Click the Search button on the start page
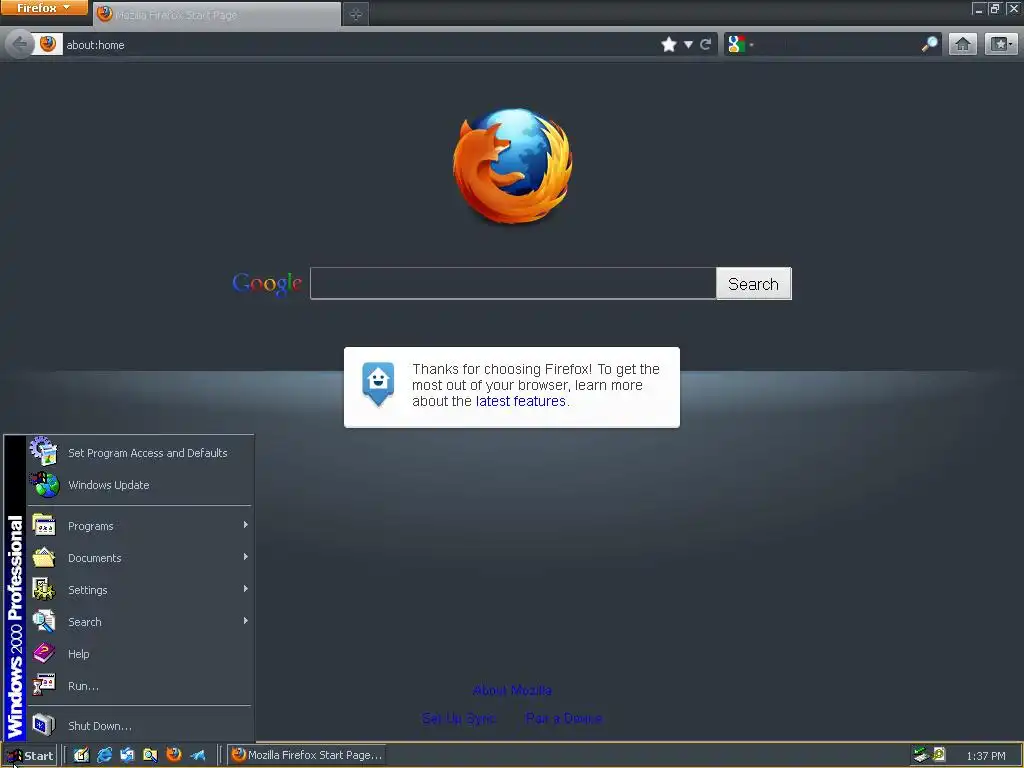 tap(754, 283)
